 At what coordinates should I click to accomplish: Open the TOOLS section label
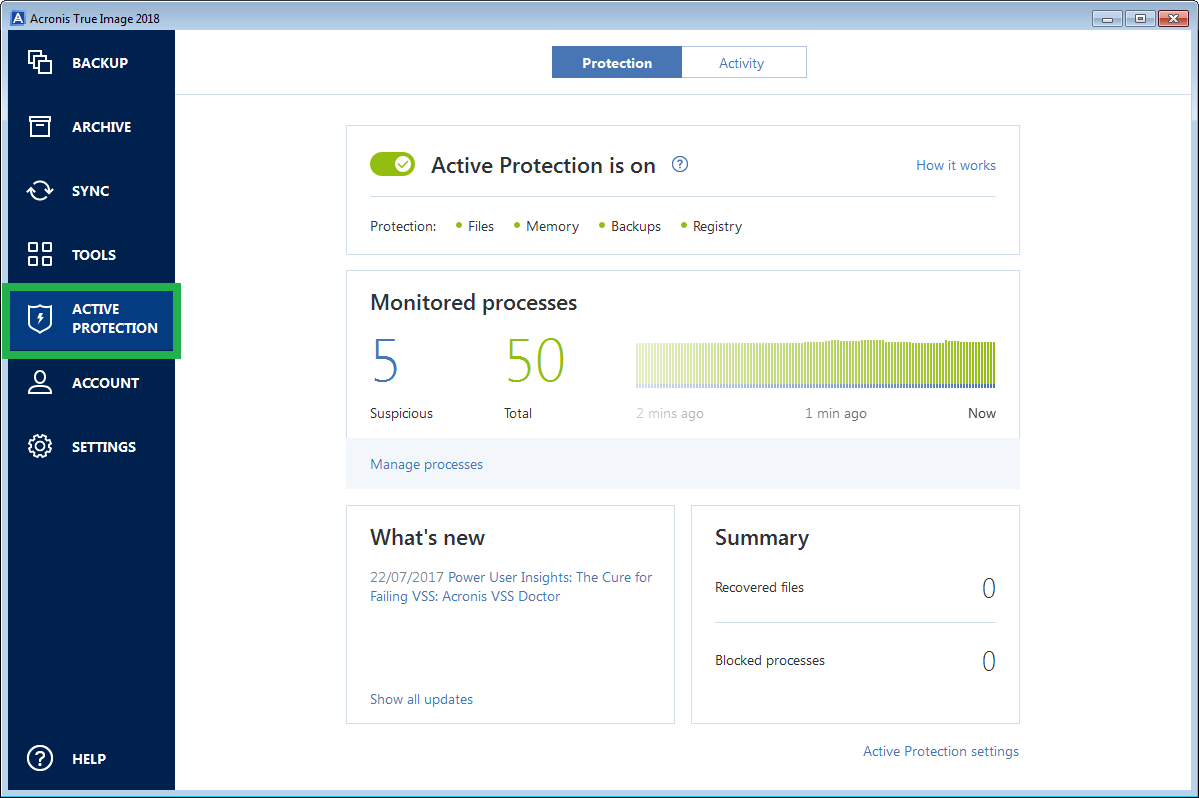(94, 255)
